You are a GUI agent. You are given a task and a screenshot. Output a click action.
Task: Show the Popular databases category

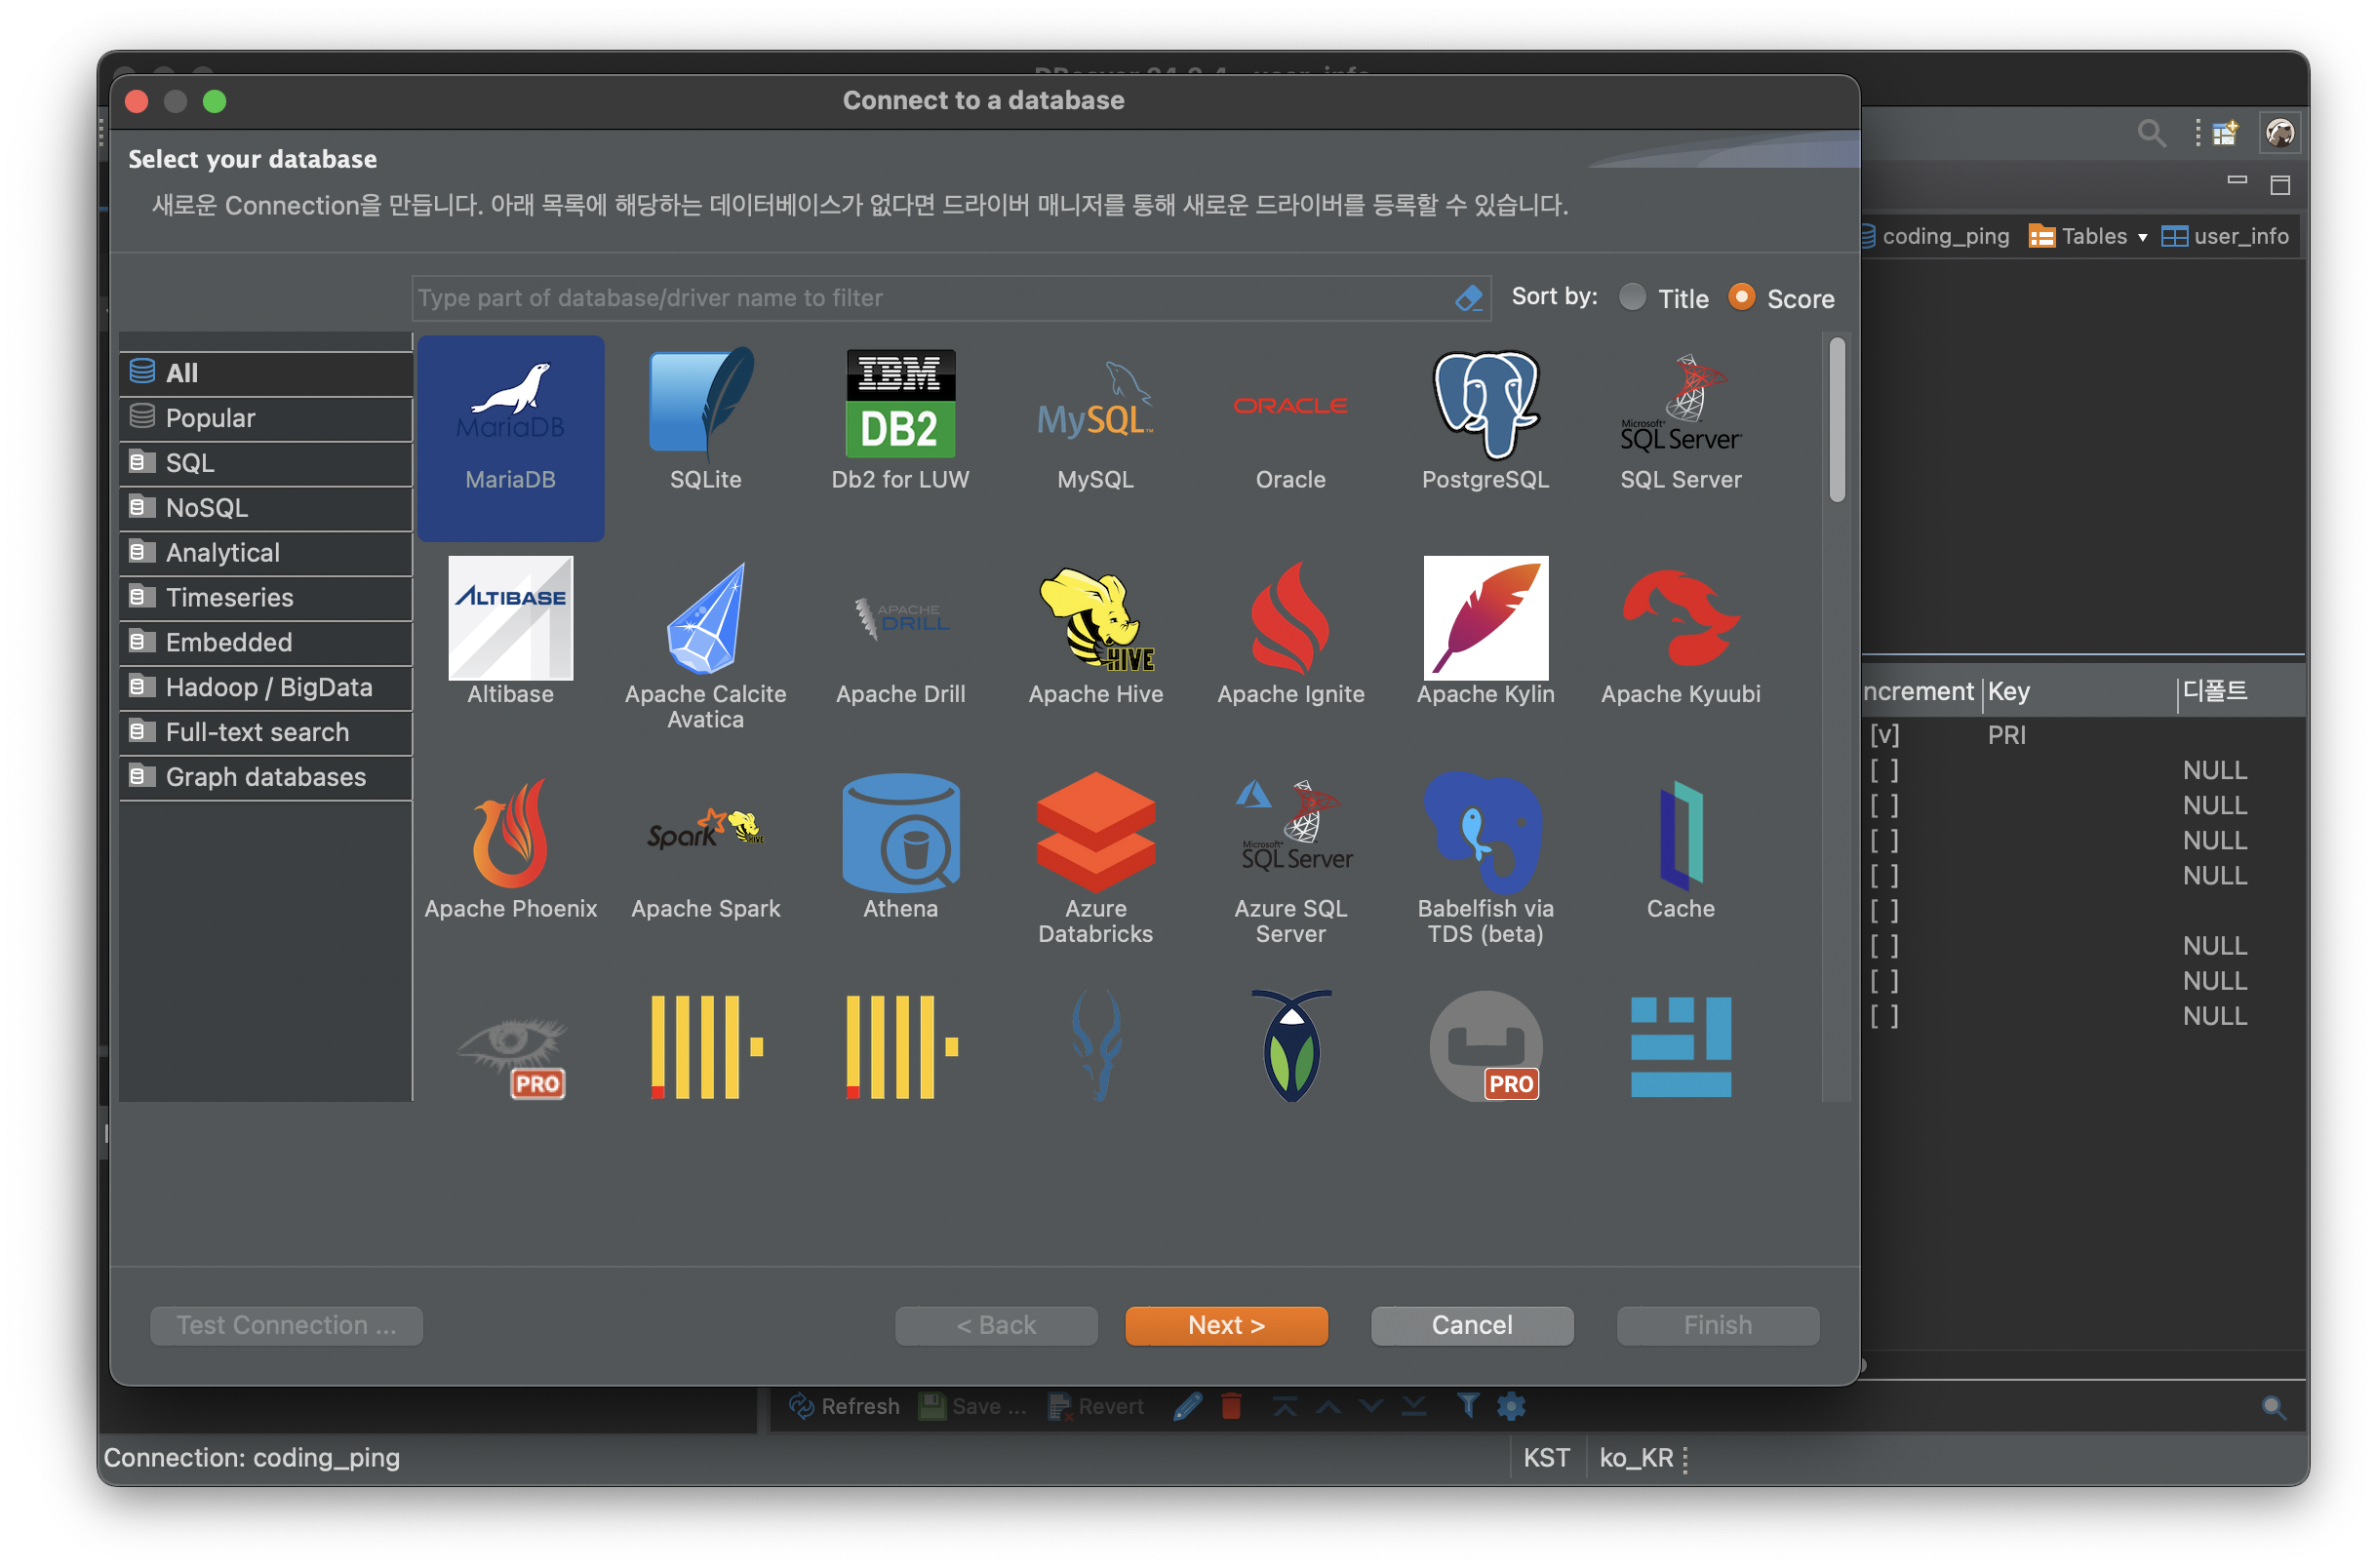(x=210, y=418)
